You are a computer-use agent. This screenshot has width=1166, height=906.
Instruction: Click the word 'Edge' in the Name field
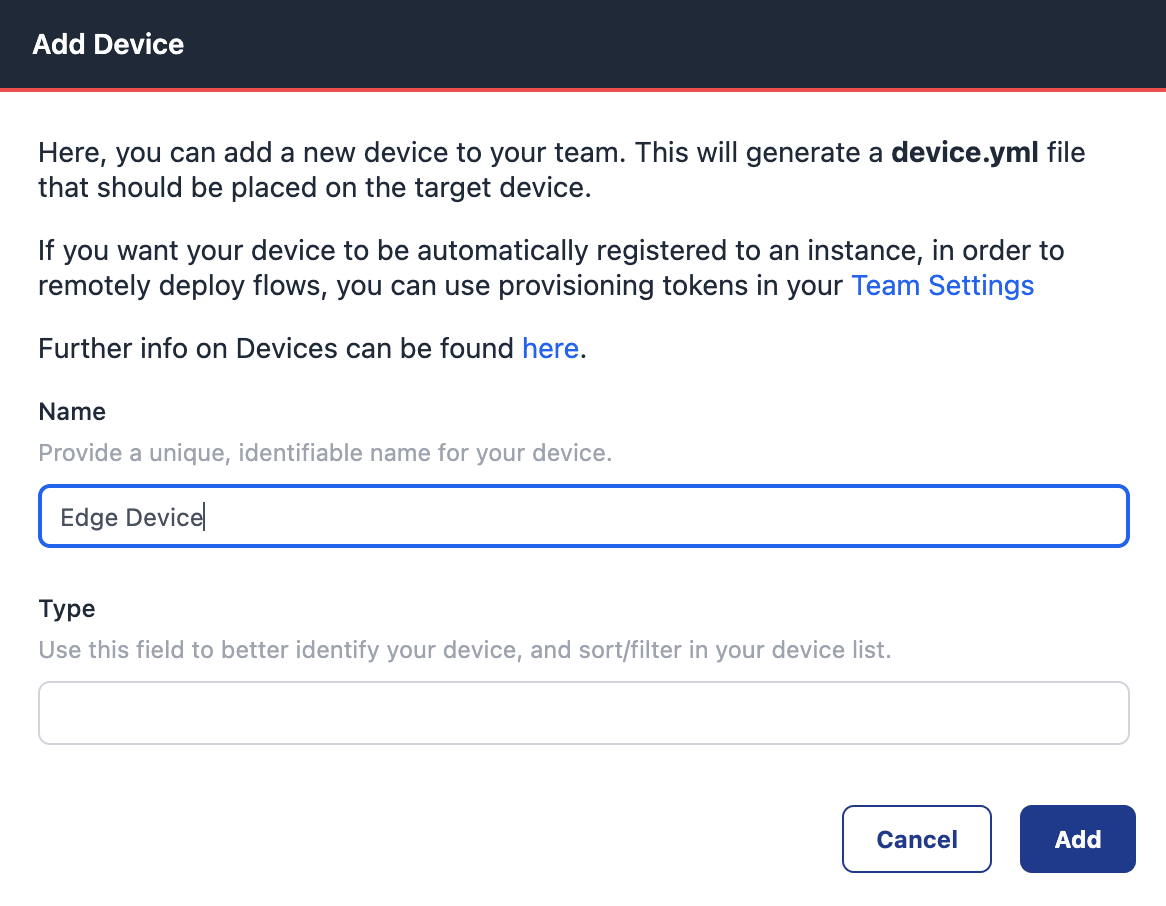tap(89, 518)
